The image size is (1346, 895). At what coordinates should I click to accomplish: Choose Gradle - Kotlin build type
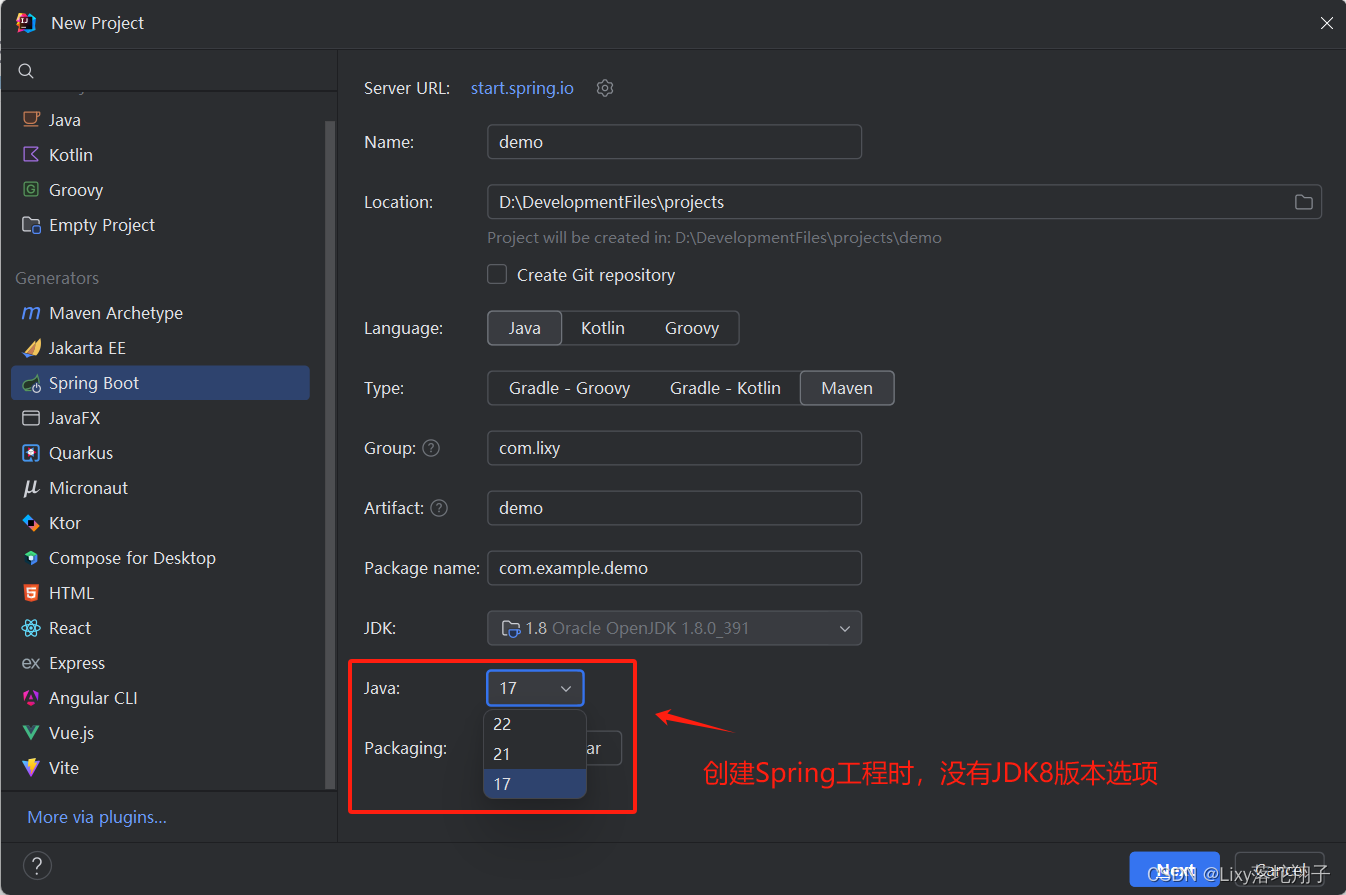click(x=725, y=388)
